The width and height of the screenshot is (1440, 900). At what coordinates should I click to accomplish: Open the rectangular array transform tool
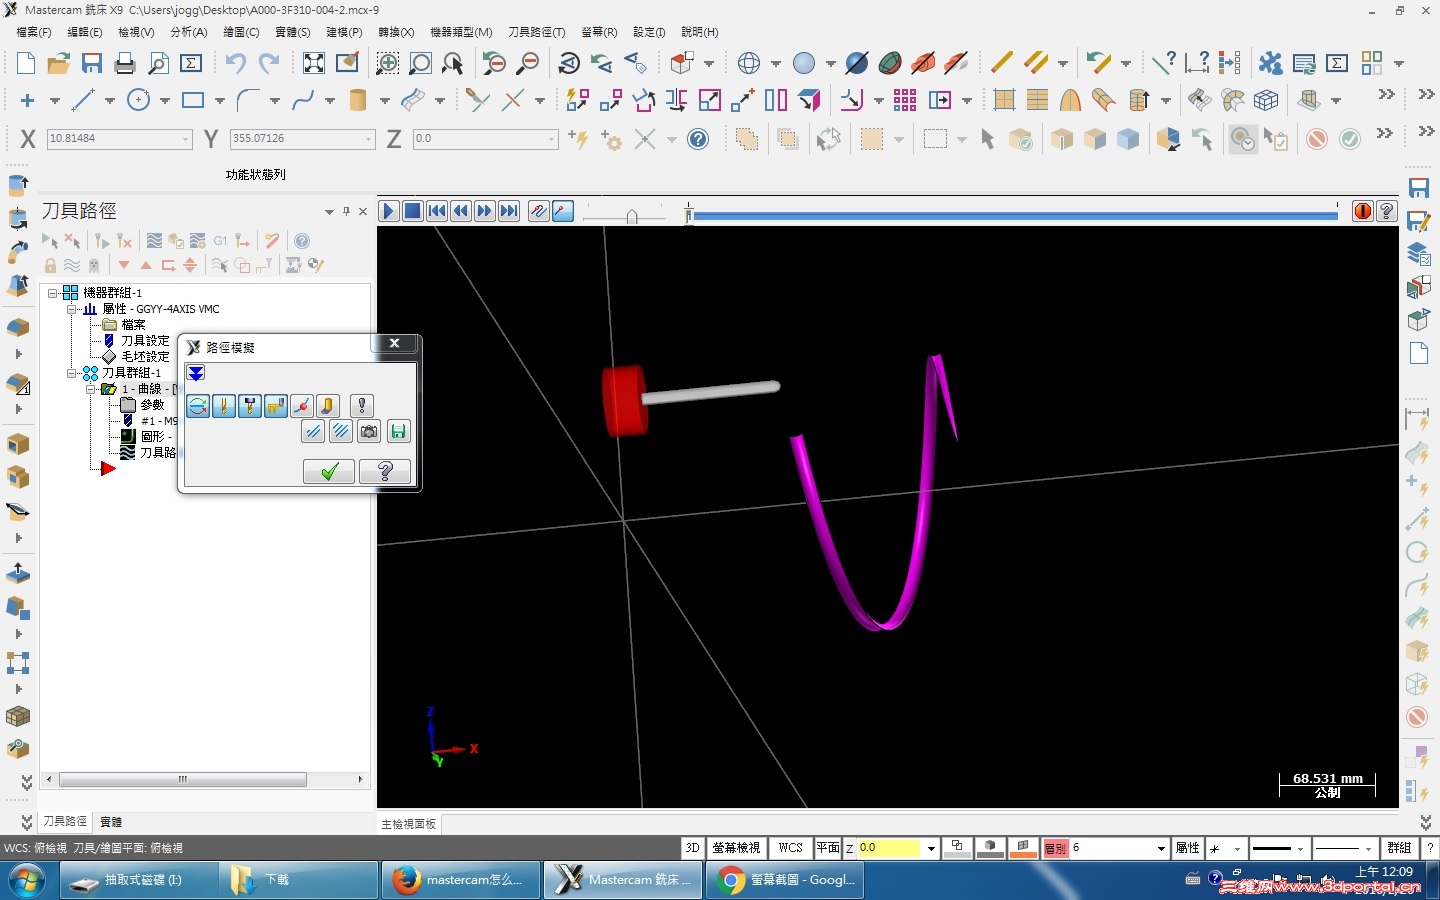point(906,100)
